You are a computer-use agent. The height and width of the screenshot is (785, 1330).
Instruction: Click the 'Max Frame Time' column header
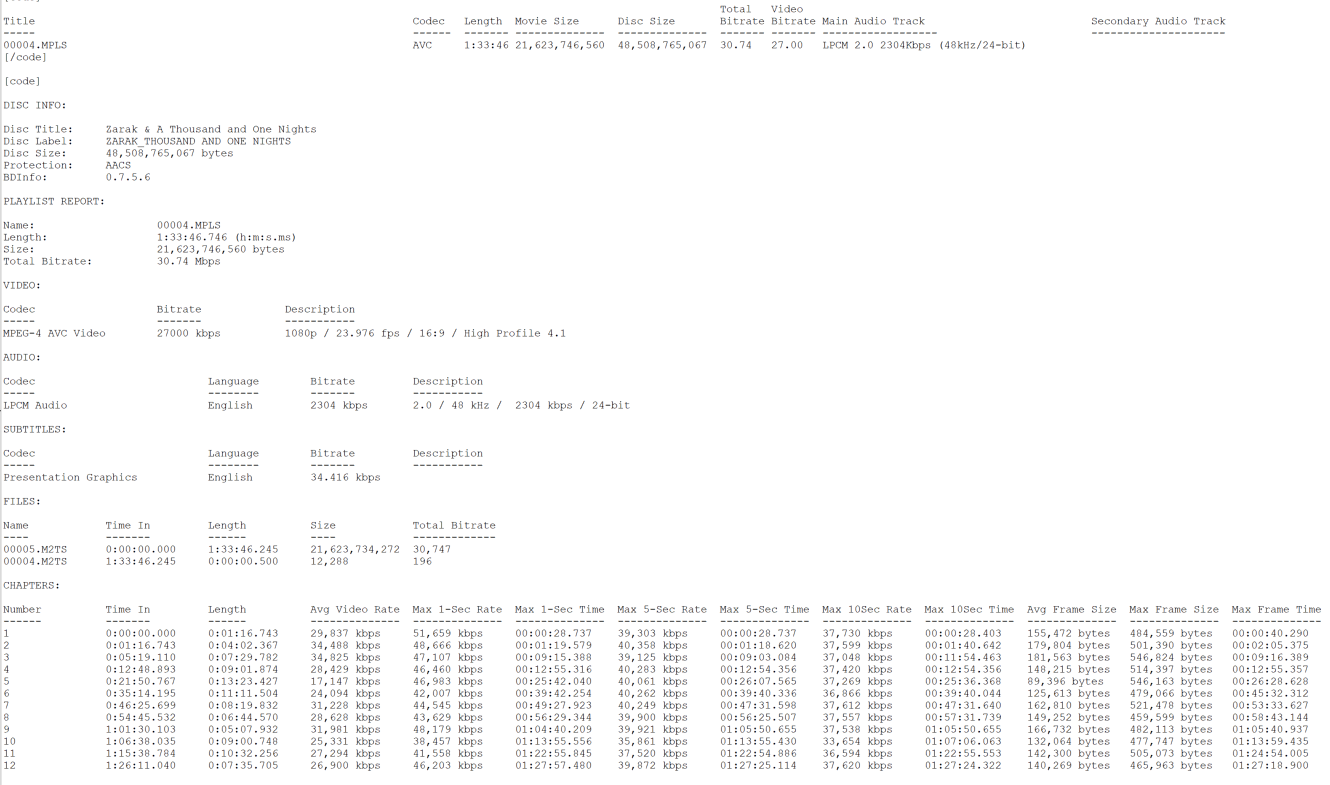pyautogui.click(x=1276, y=609)
